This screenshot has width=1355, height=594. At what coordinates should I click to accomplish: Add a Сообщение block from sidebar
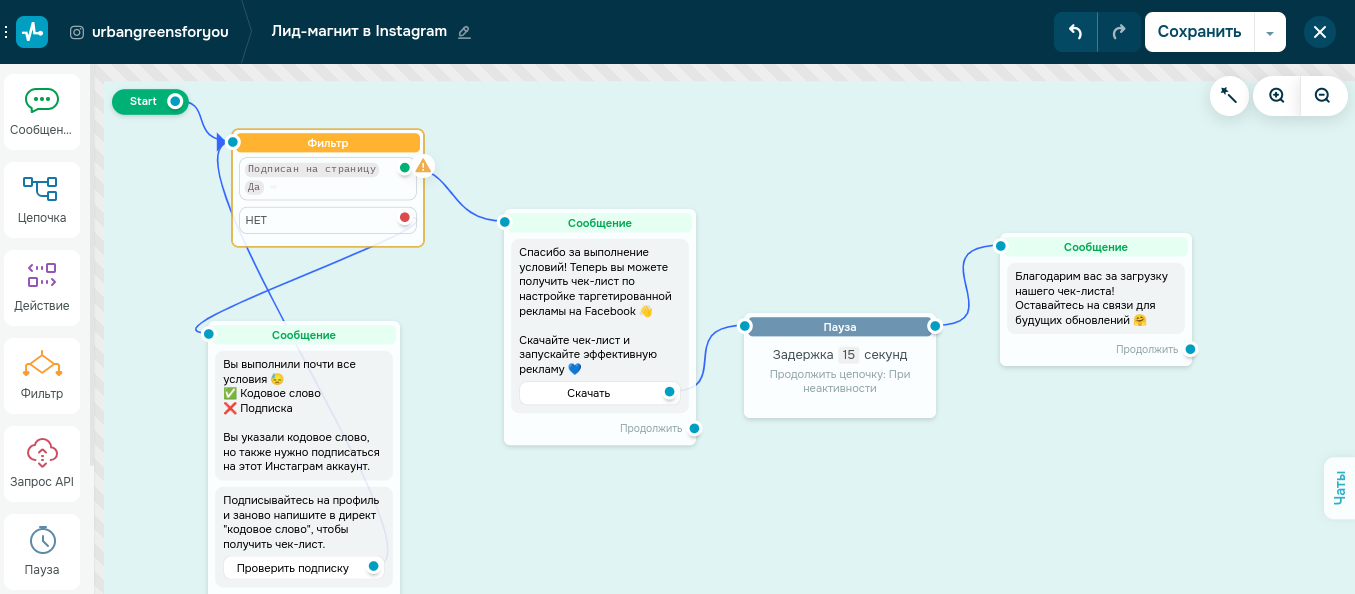(x=42, y=111)
